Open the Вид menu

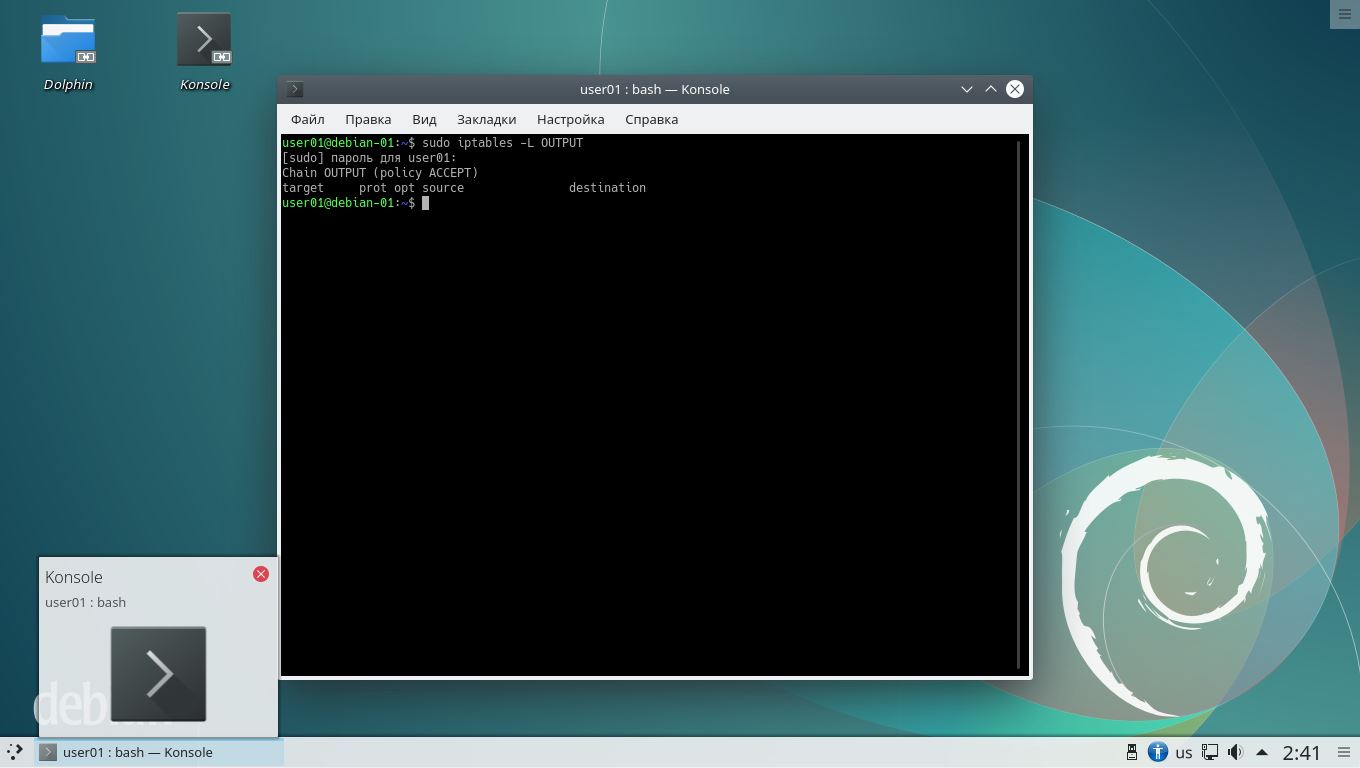(424, 119)
